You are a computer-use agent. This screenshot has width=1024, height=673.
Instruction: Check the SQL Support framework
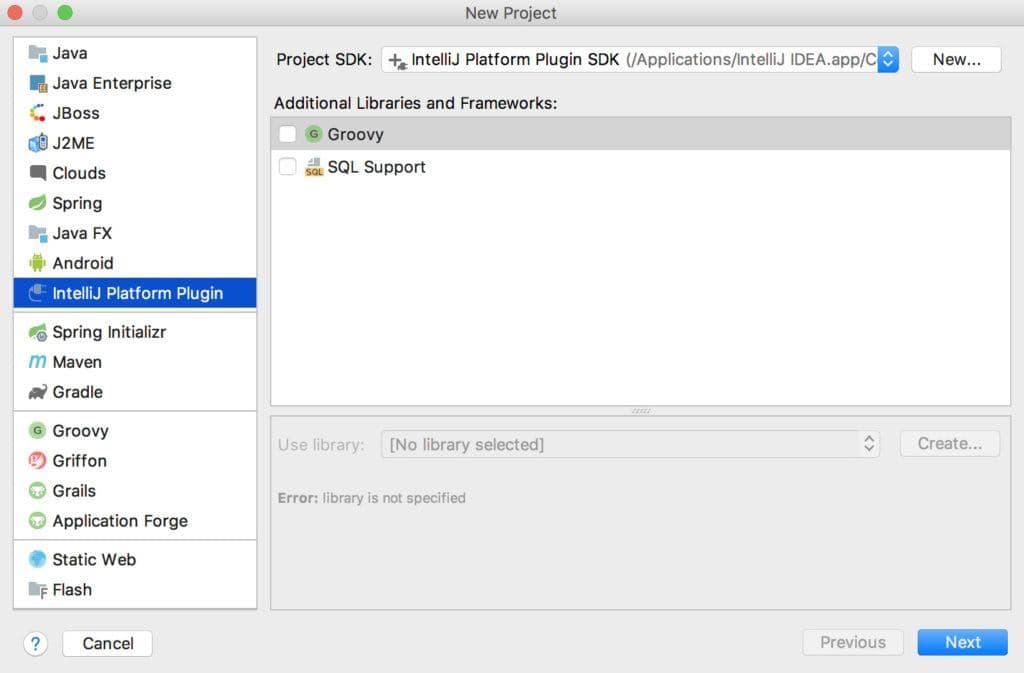click(287, 166)
